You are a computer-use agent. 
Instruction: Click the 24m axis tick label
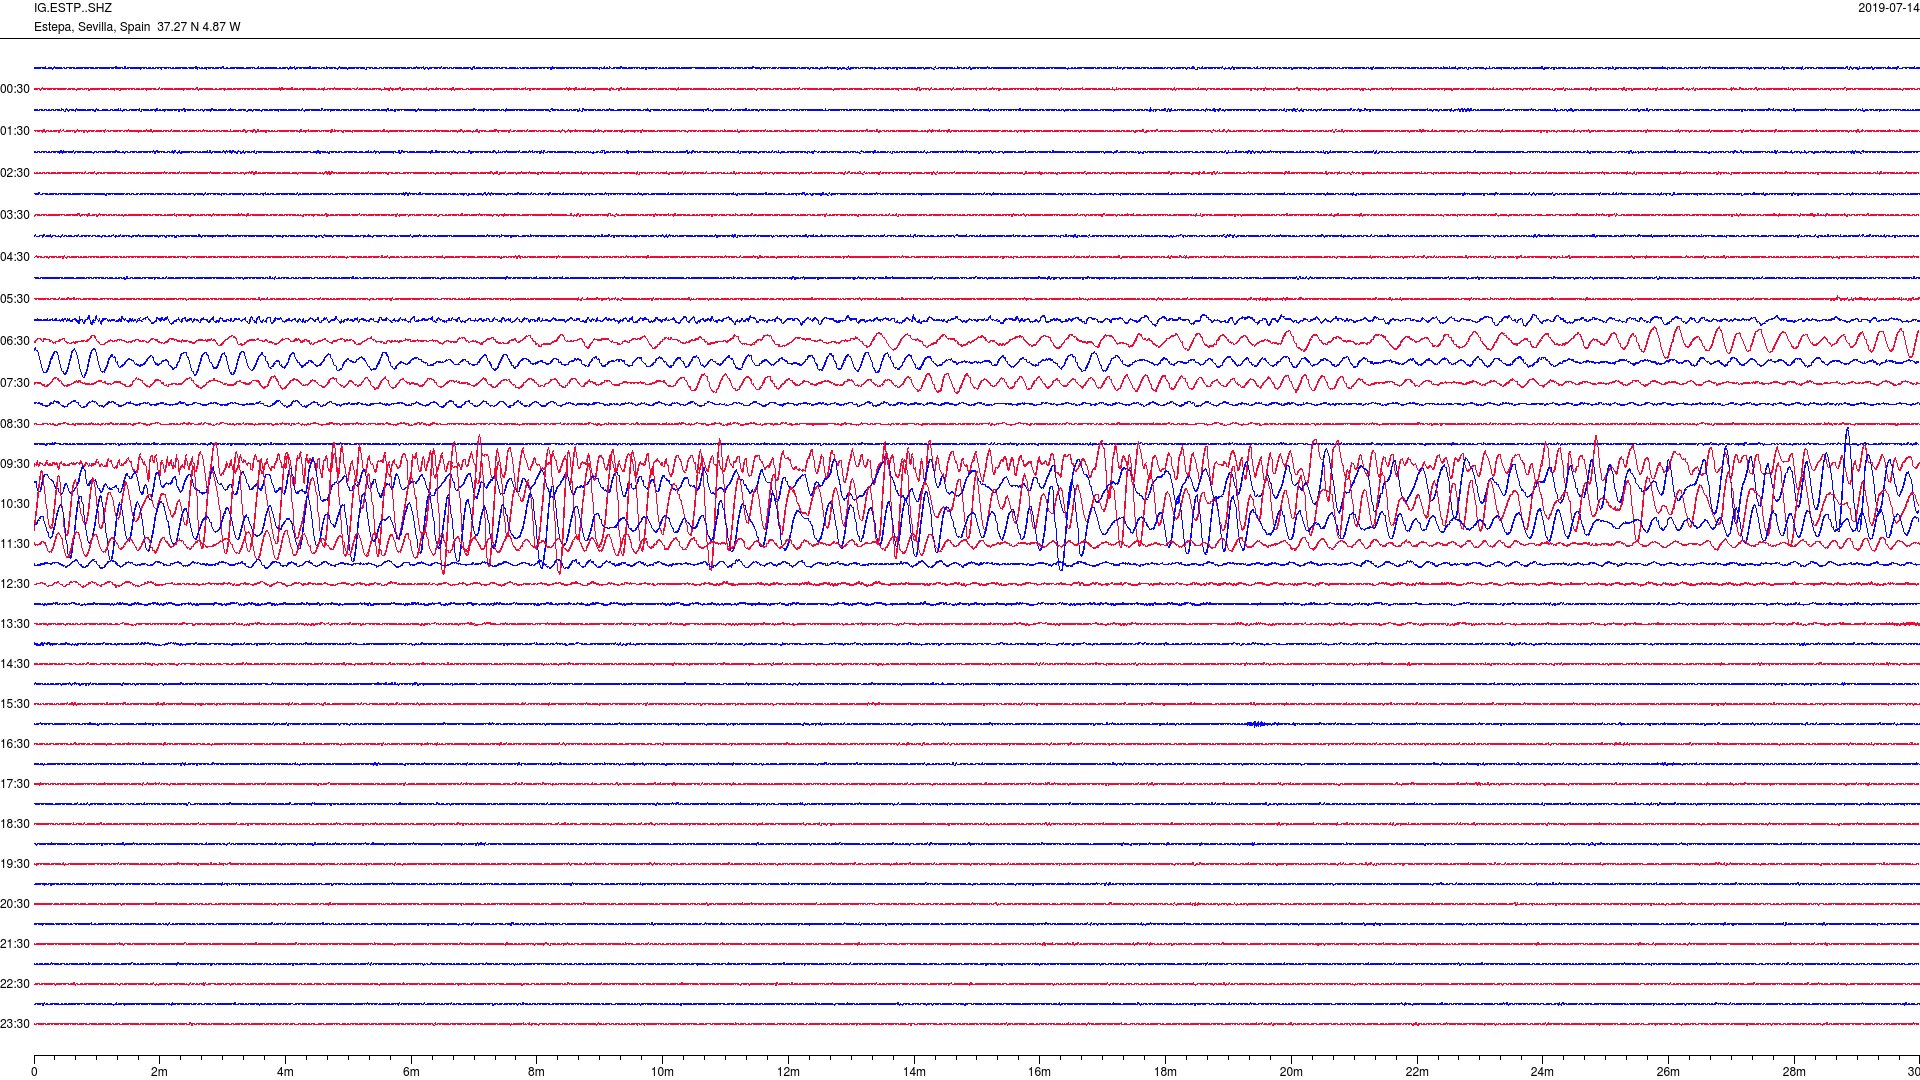pos(1542,1072)
